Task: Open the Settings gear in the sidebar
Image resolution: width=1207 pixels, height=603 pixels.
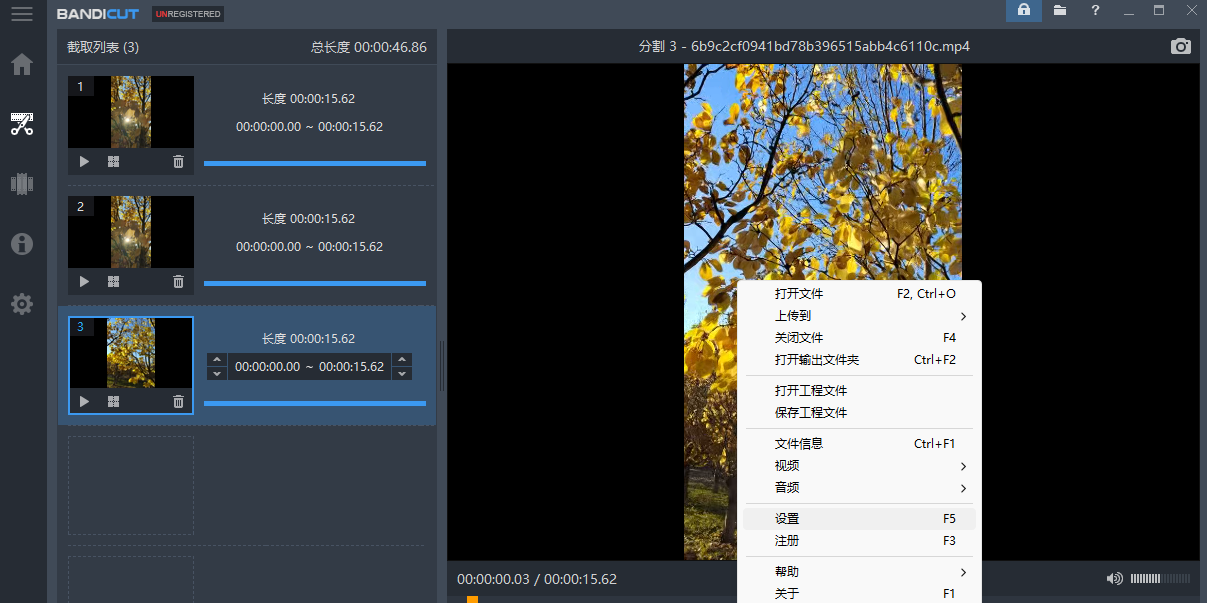Action: pyautogui.click(x=22, y=304)
